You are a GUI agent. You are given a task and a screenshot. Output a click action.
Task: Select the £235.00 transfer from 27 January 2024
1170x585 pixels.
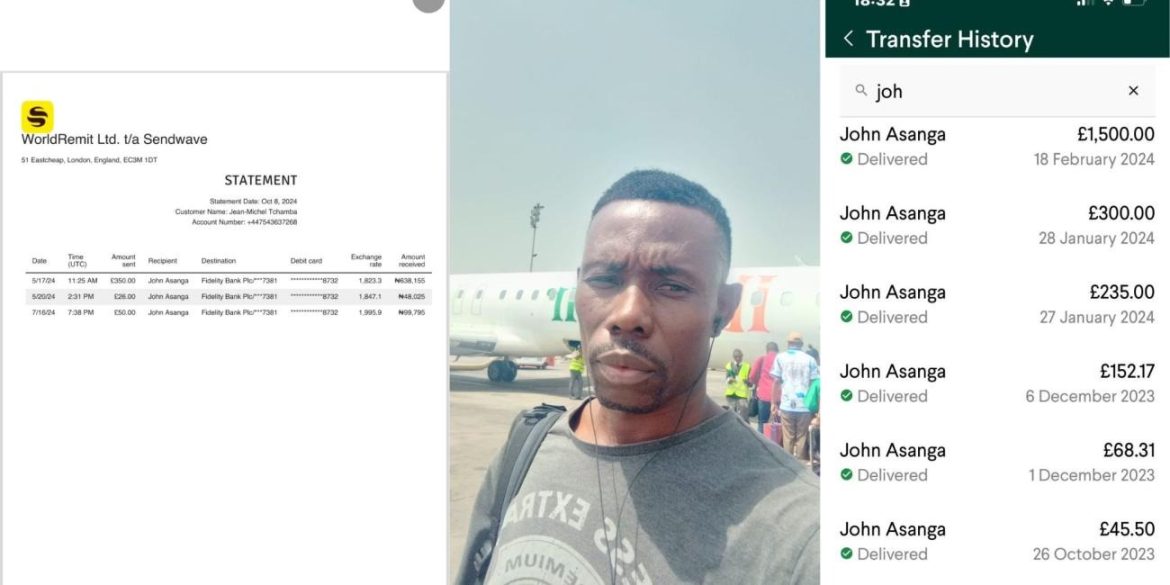pos(997,304)
